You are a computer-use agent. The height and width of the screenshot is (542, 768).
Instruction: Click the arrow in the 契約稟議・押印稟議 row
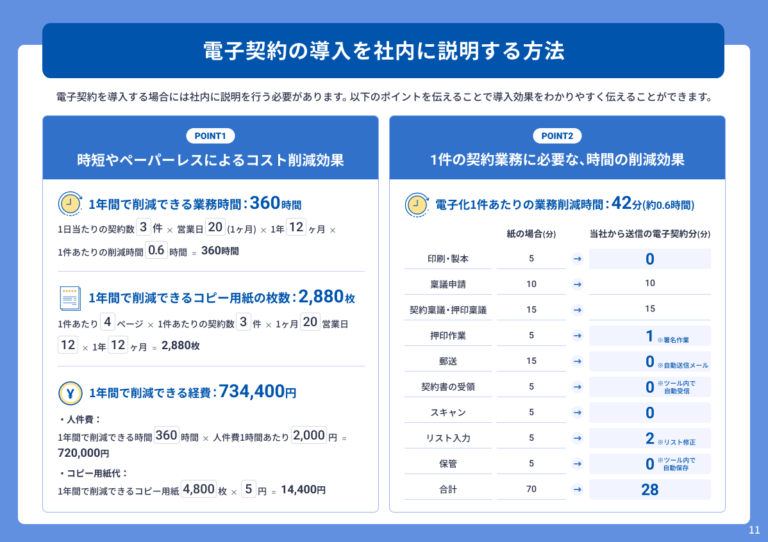577,310
